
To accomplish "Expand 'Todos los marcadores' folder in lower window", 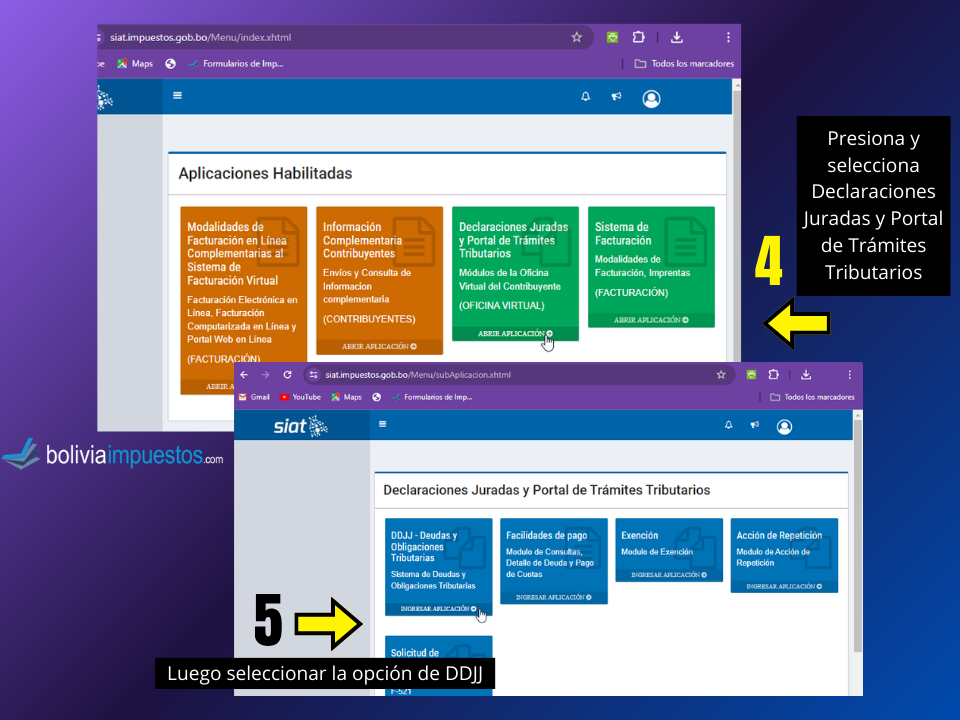I will pyautogui.click(x=812, y=397).
